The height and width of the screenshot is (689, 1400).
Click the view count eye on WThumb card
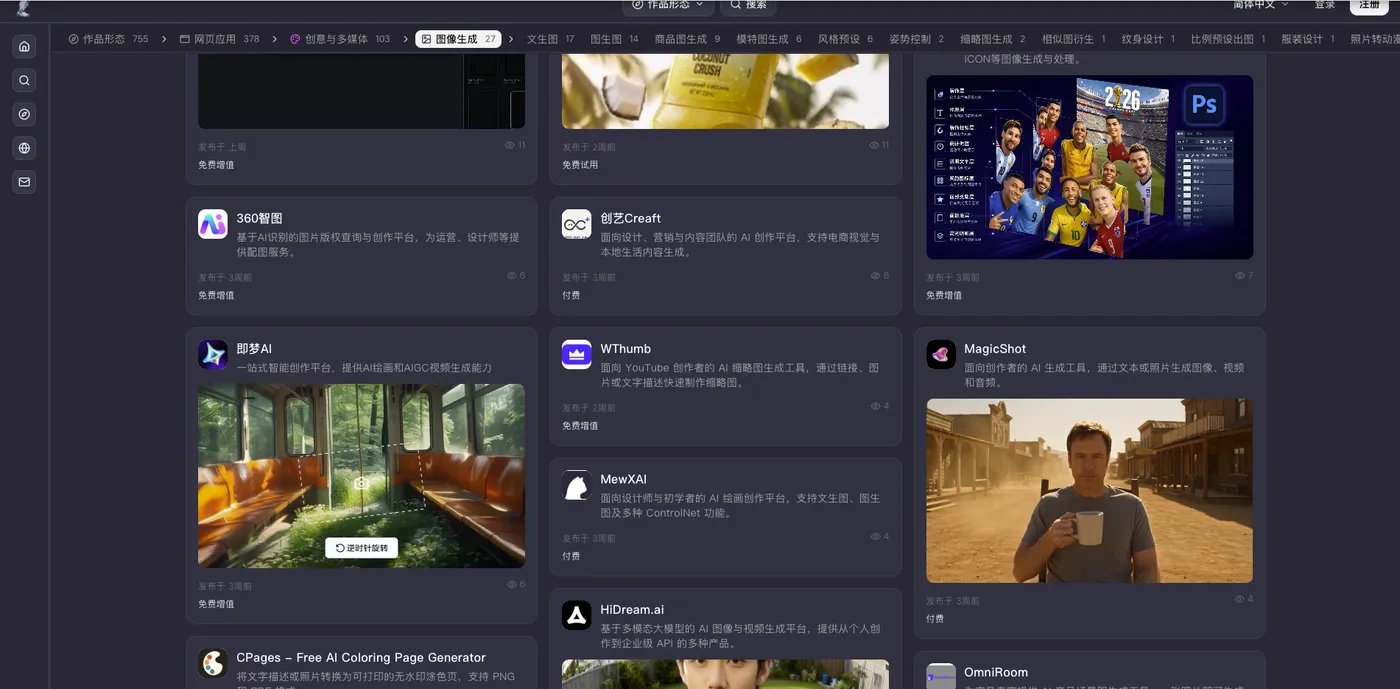(x=876, y=406)
